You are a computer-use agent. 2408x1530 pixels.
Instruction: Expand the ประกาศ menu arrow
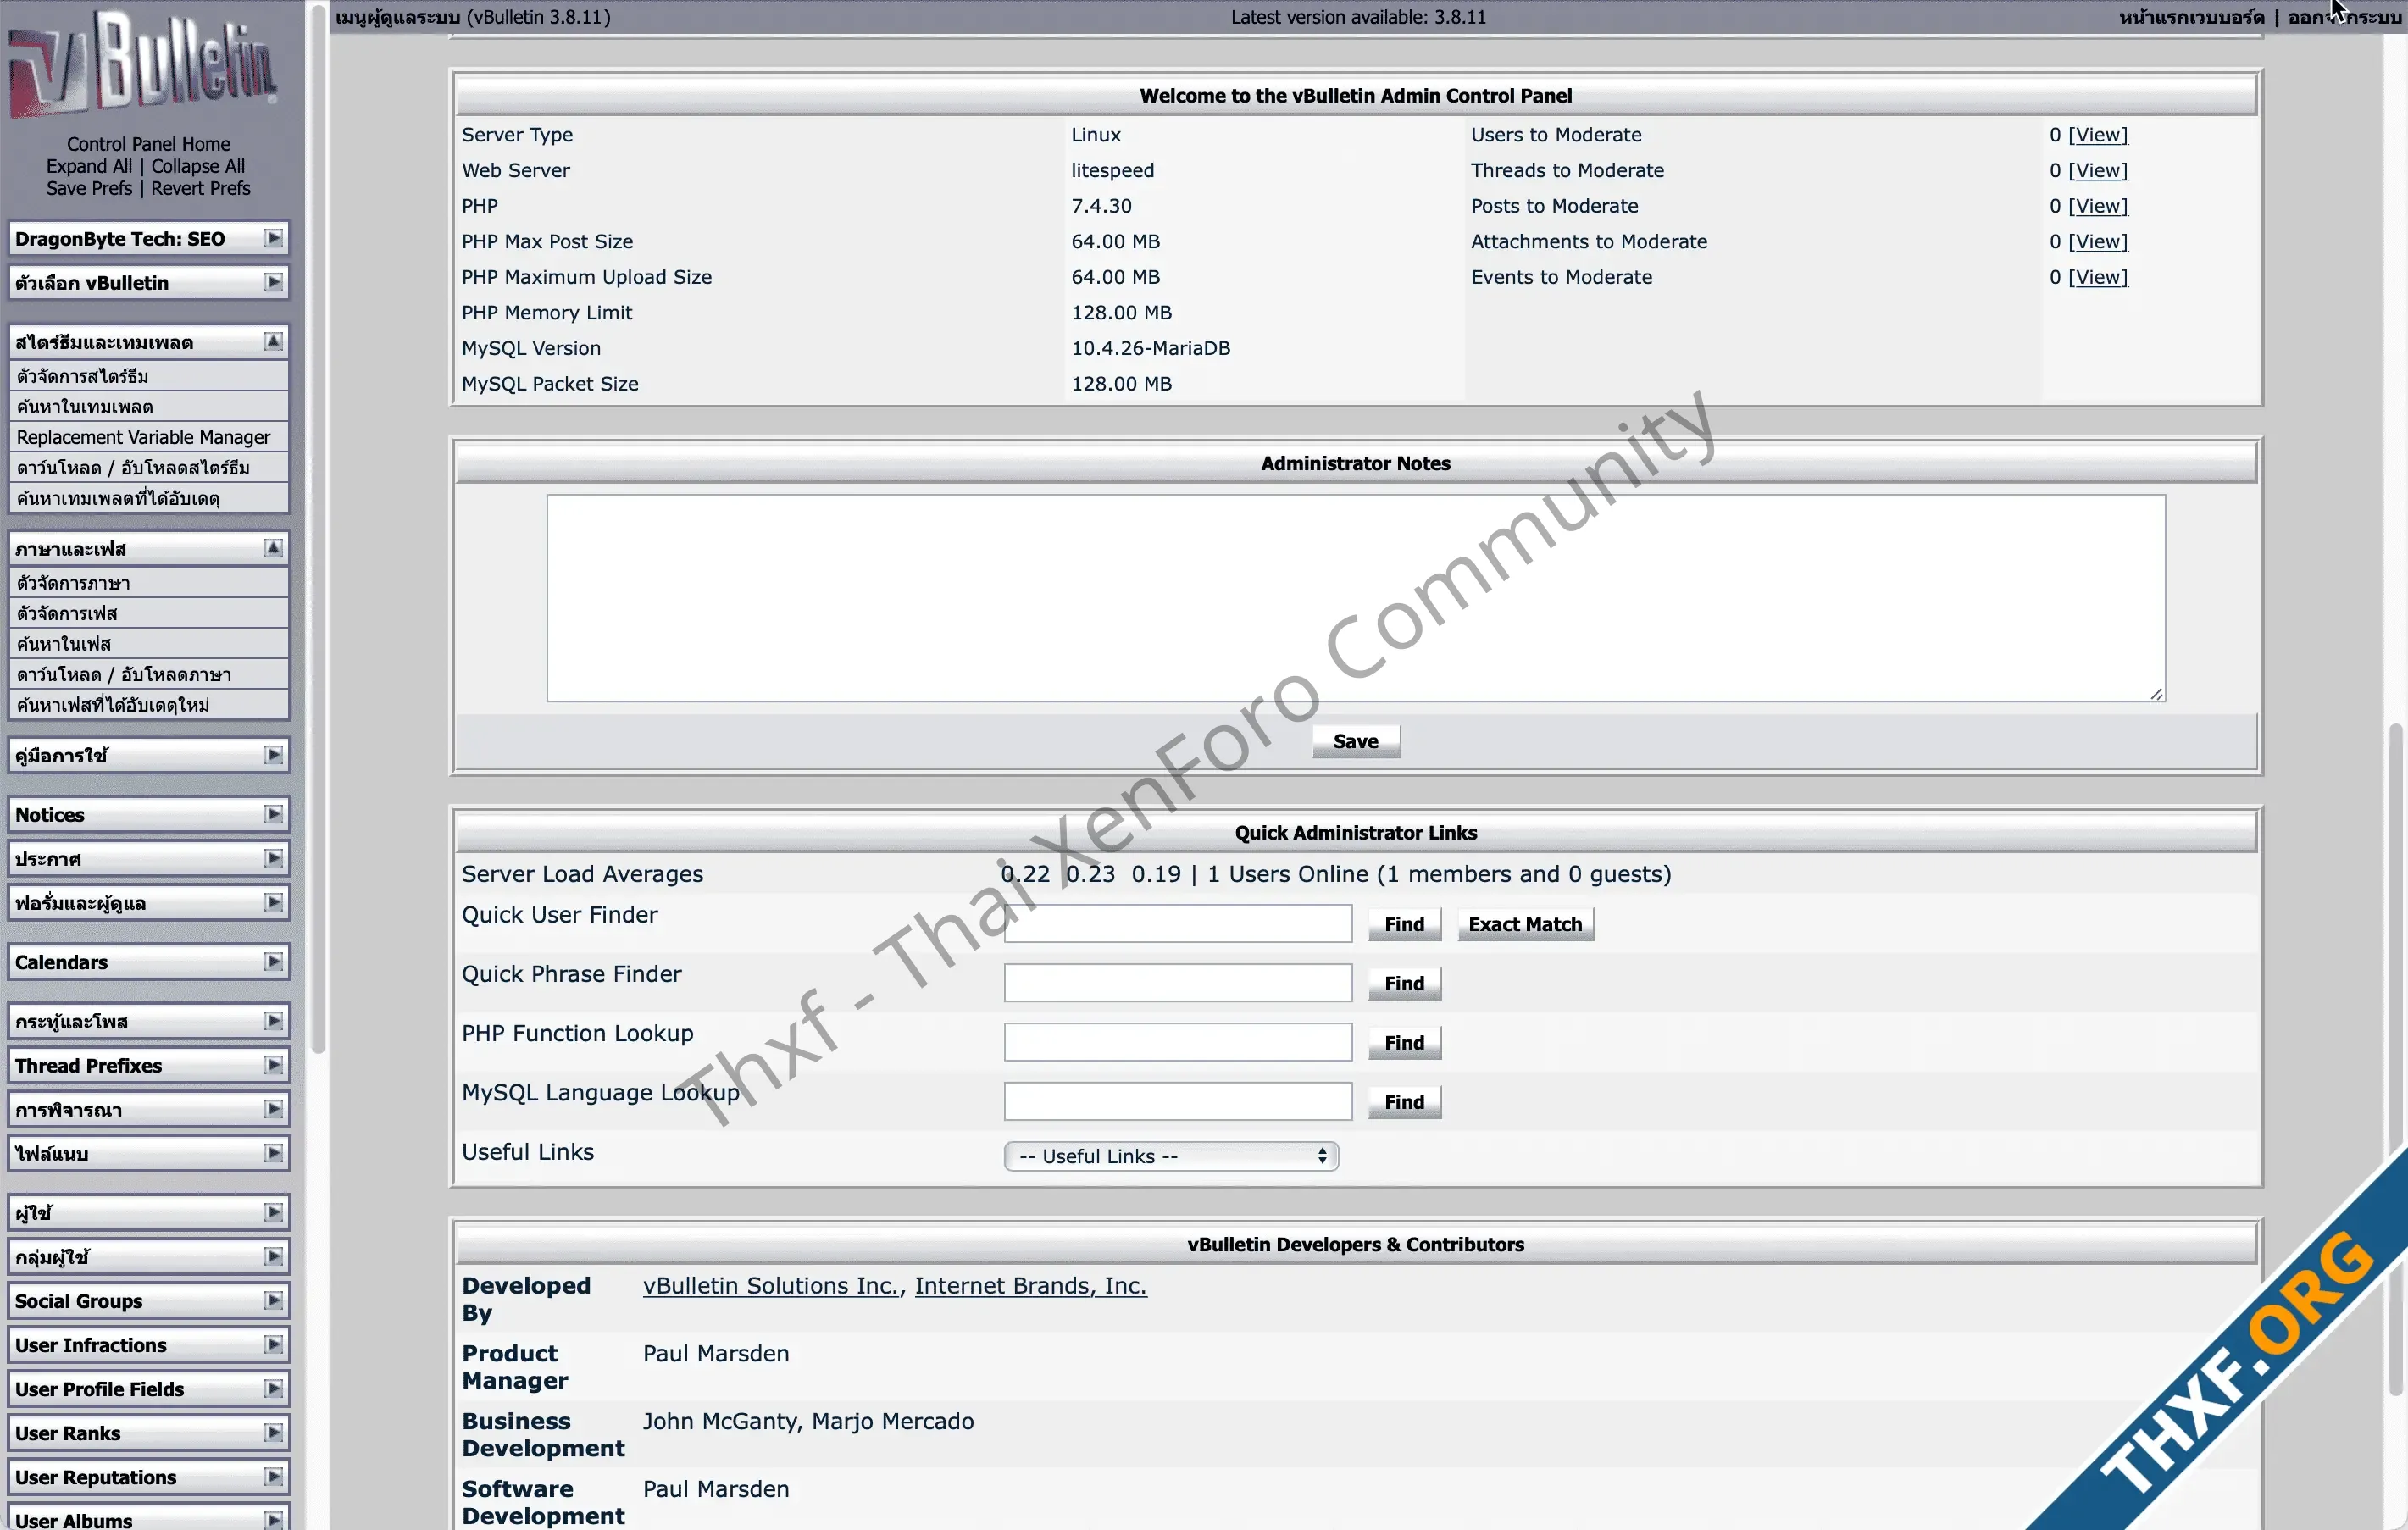273,858
